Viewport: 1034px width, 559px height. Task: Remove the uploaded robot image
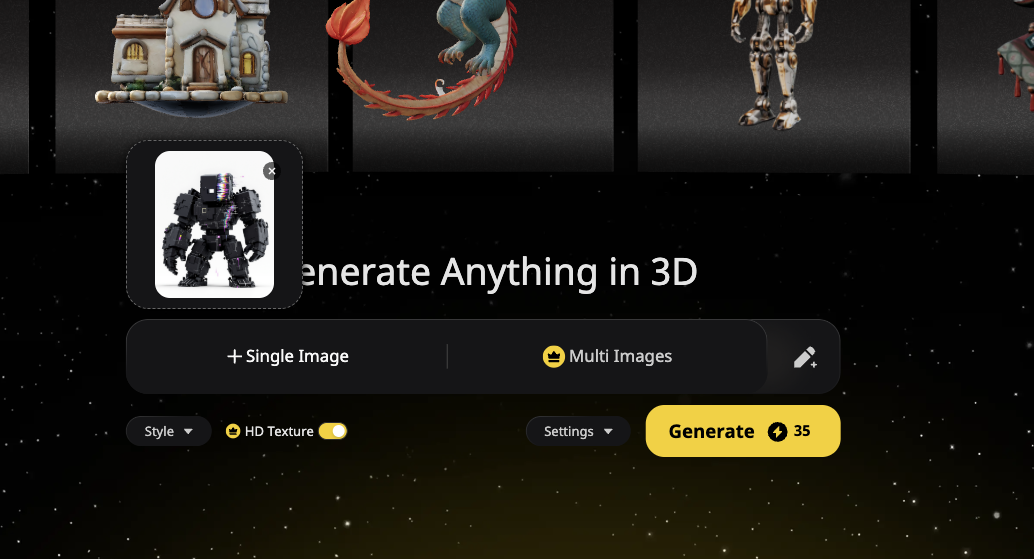click(272, 171)
